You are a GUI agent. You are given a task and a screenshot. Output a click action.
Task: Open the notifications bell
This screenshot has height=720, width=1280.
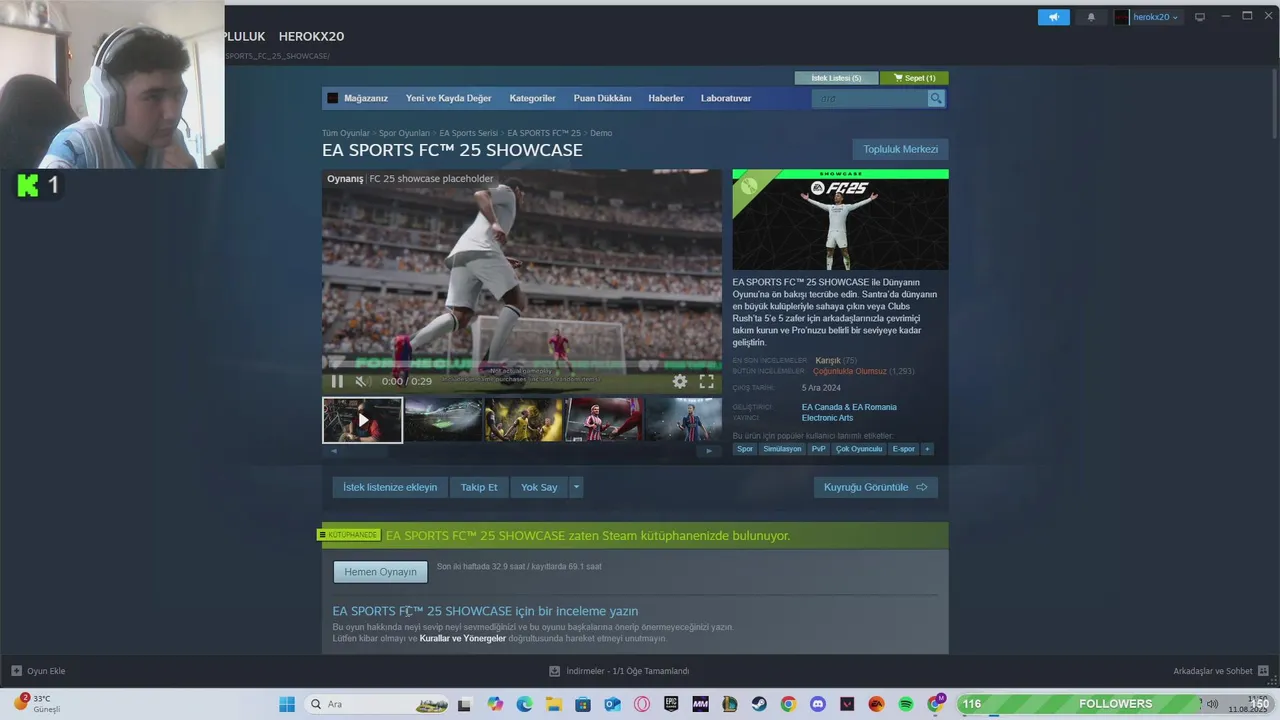click(x=1091, y=17)
